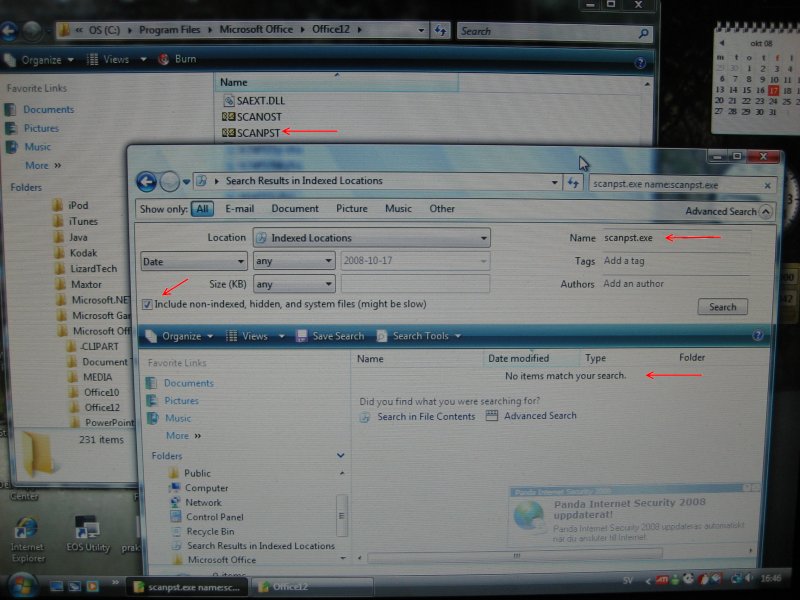The width and height of the screenshot is (800, 600).
Task: Open the Views menu in Office12 window
Action: click(117, 60)
